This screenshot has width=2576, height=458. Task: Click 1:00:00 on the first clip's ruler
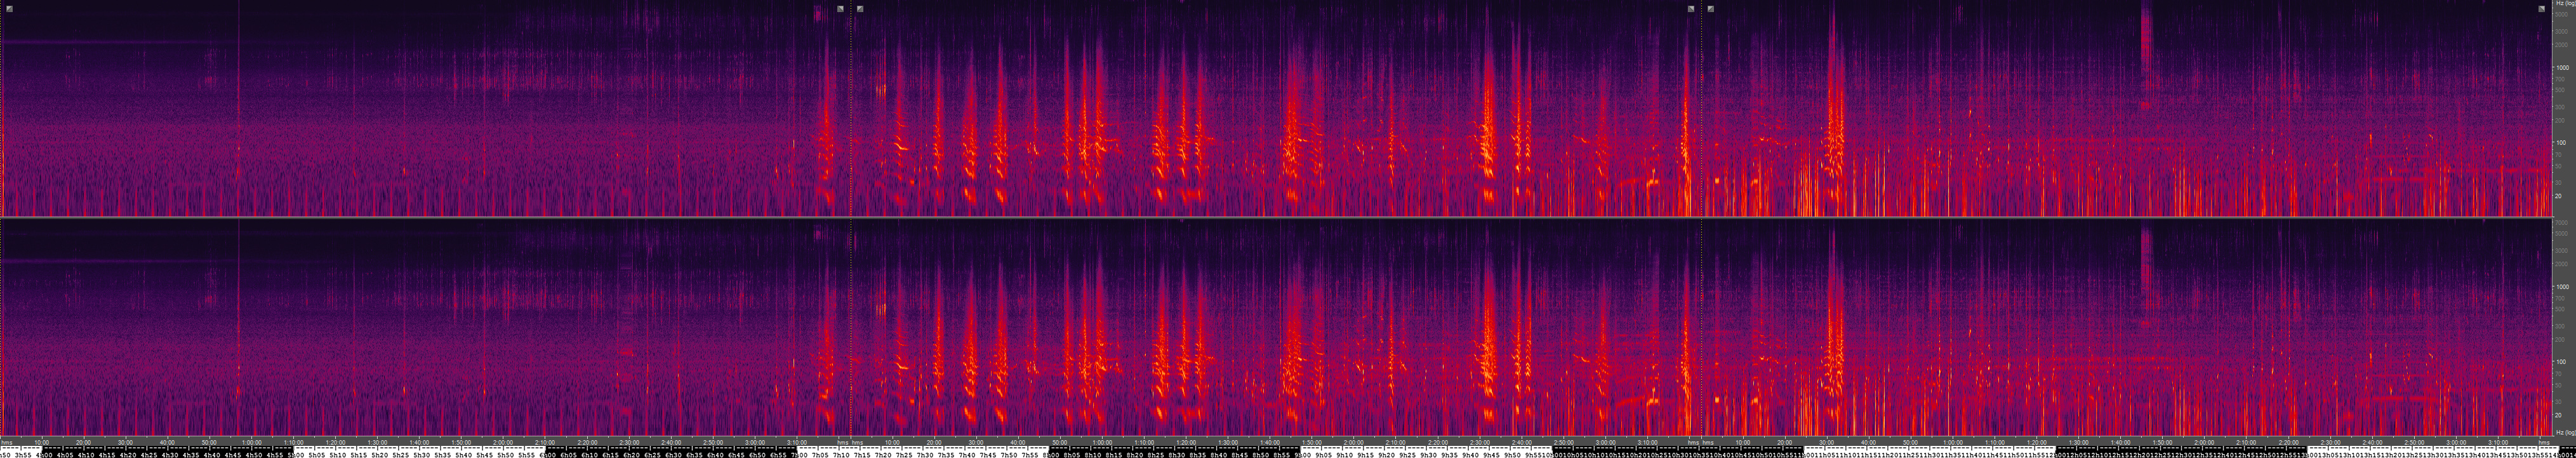click(x=252, y=442)
